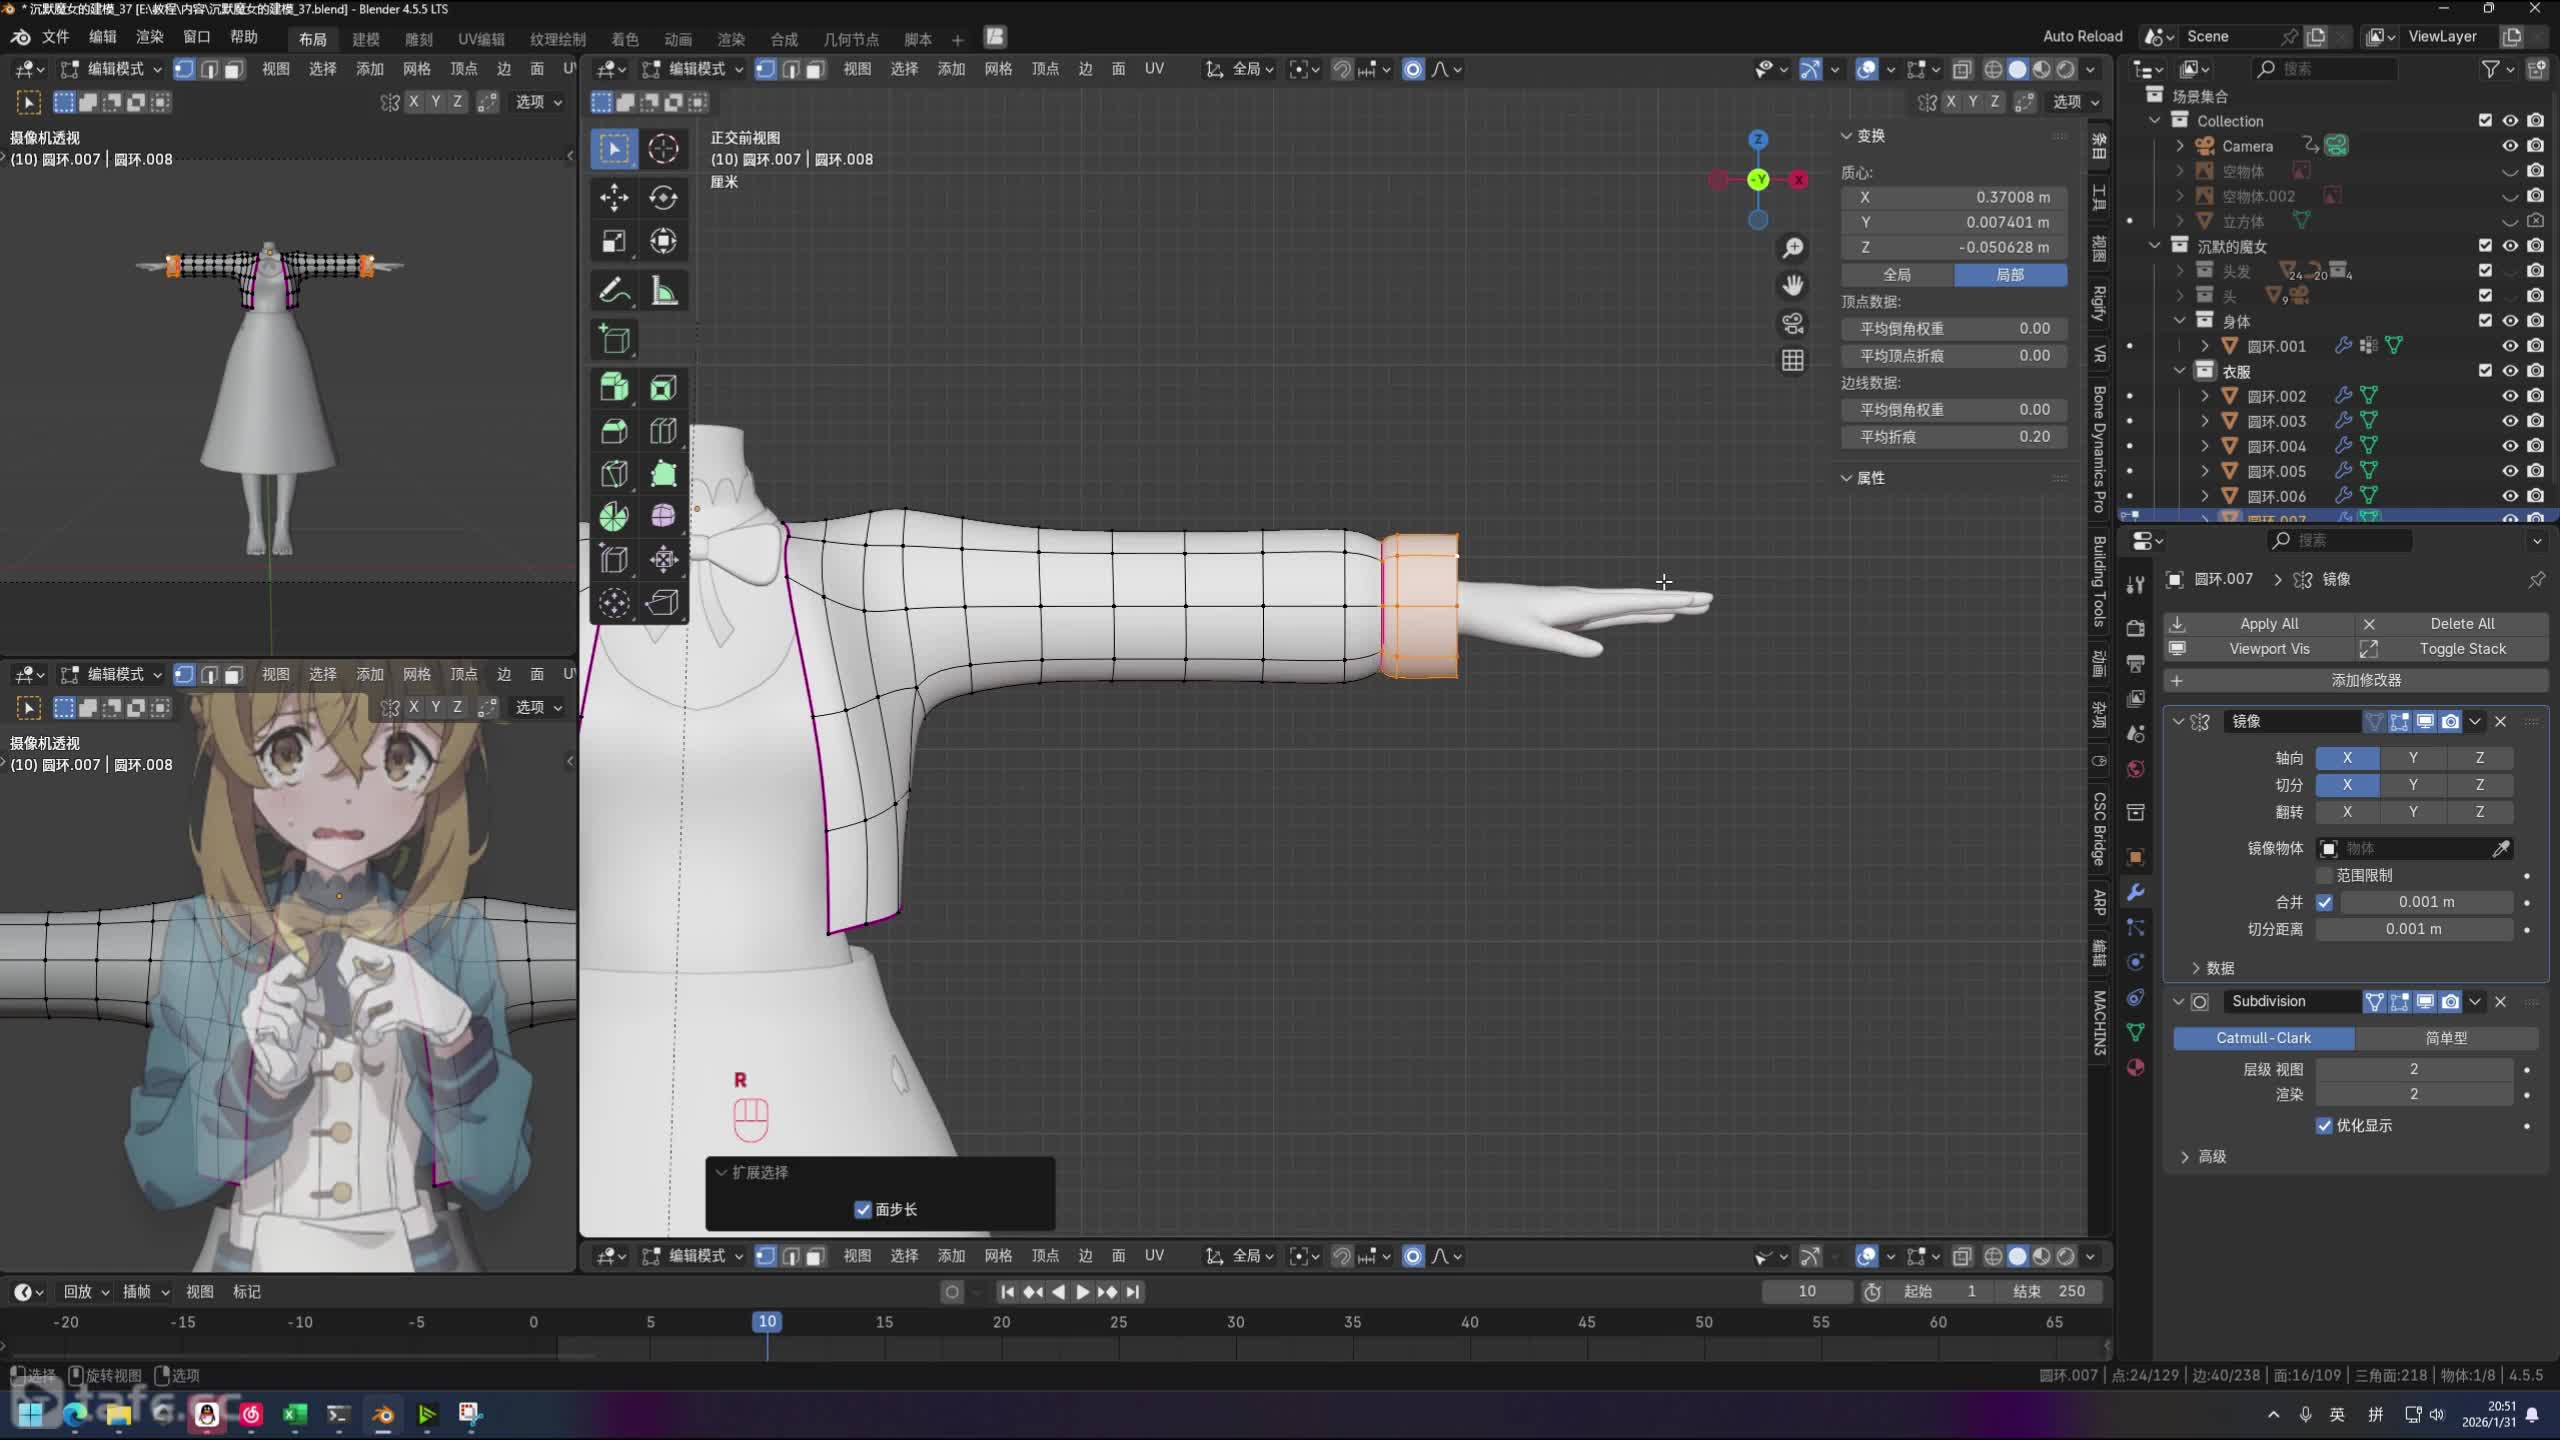Hide 圆环.004 with eye icon
Viewport: 2560px width, 1440px height.
click(2509, 446)
